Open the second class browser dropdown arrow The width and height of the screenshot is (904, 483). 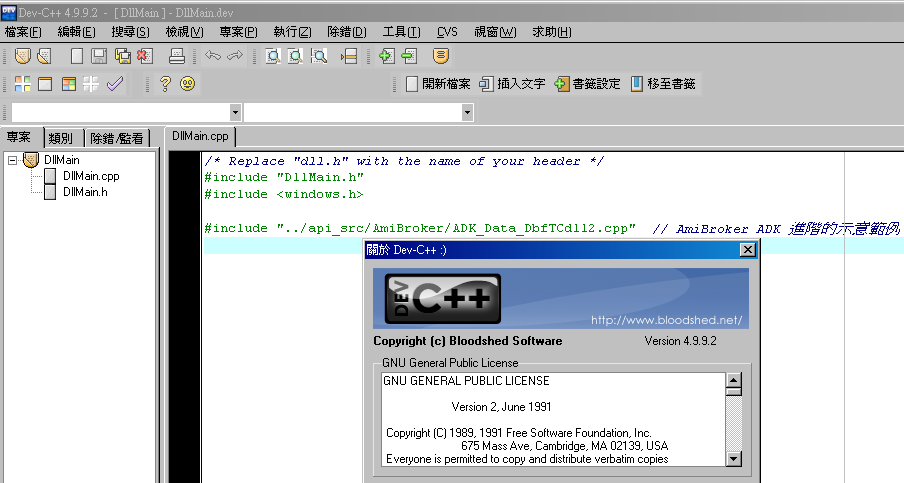pos(468,112)
